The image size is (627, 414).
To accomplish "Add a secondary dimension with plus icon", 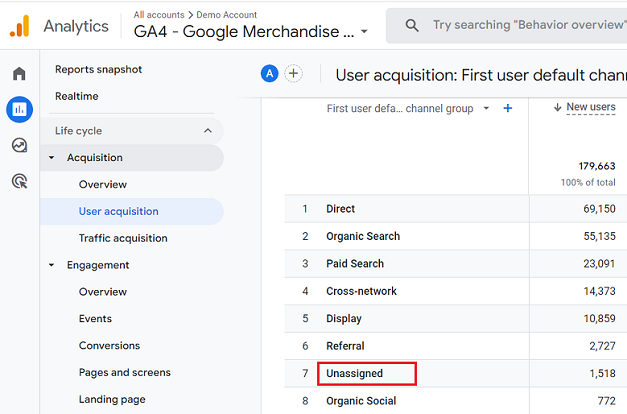I will [508, 108].
